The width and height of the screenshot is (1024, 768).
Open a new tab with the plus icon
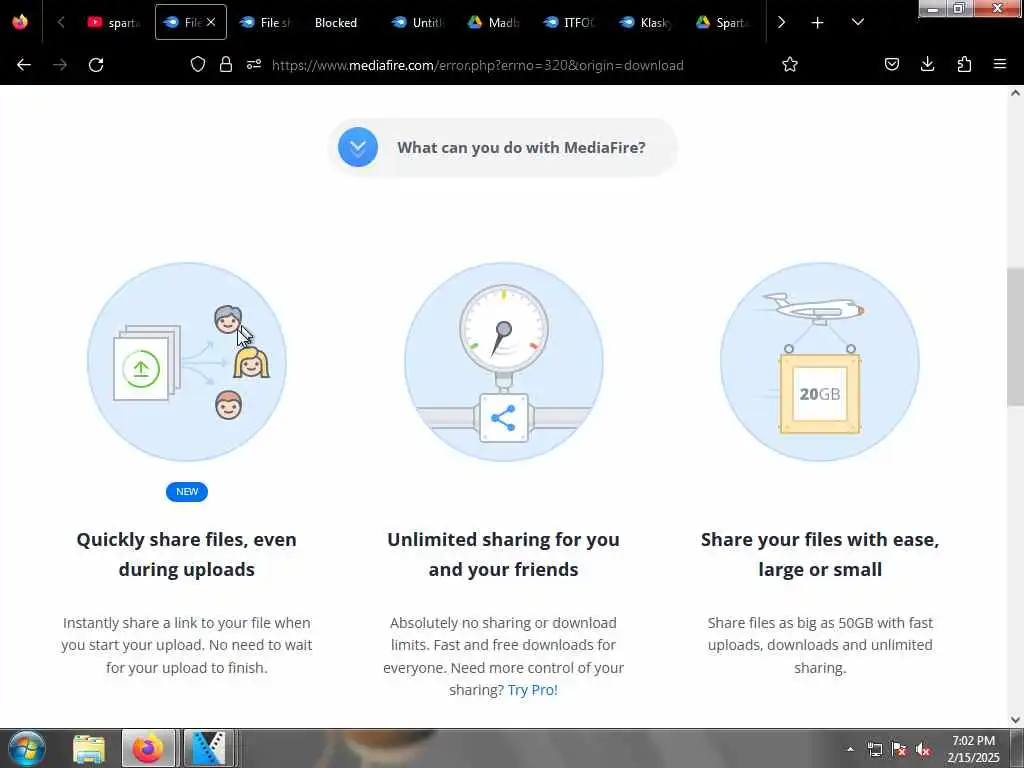point(817,22)
